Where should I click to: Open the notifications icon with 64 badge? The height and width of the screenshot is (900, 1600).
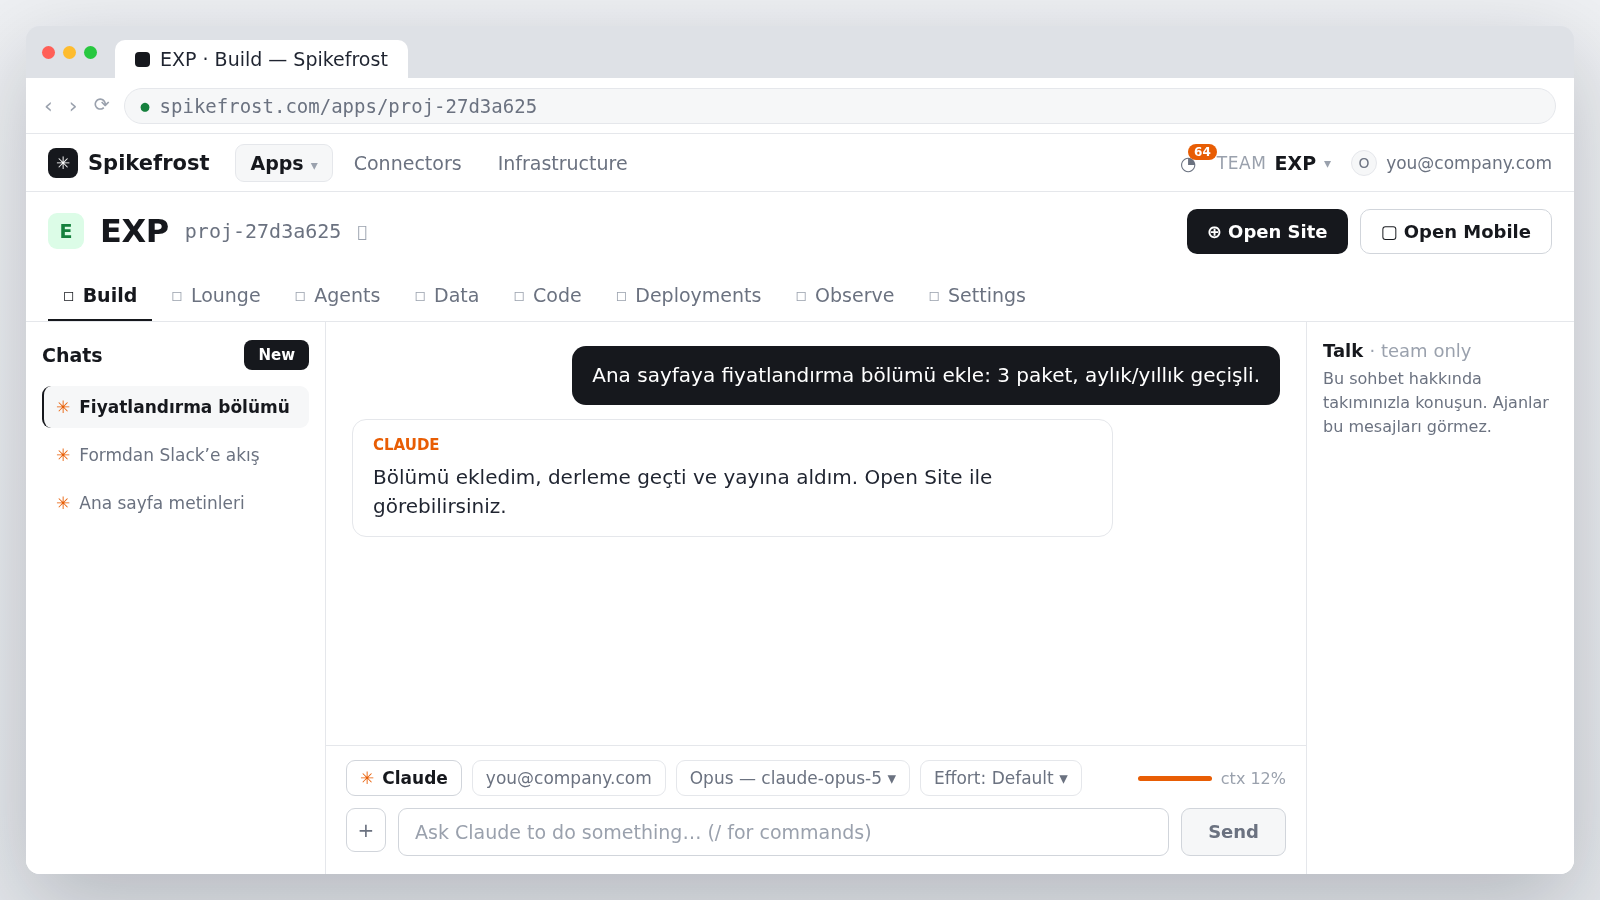(1189, 164)
